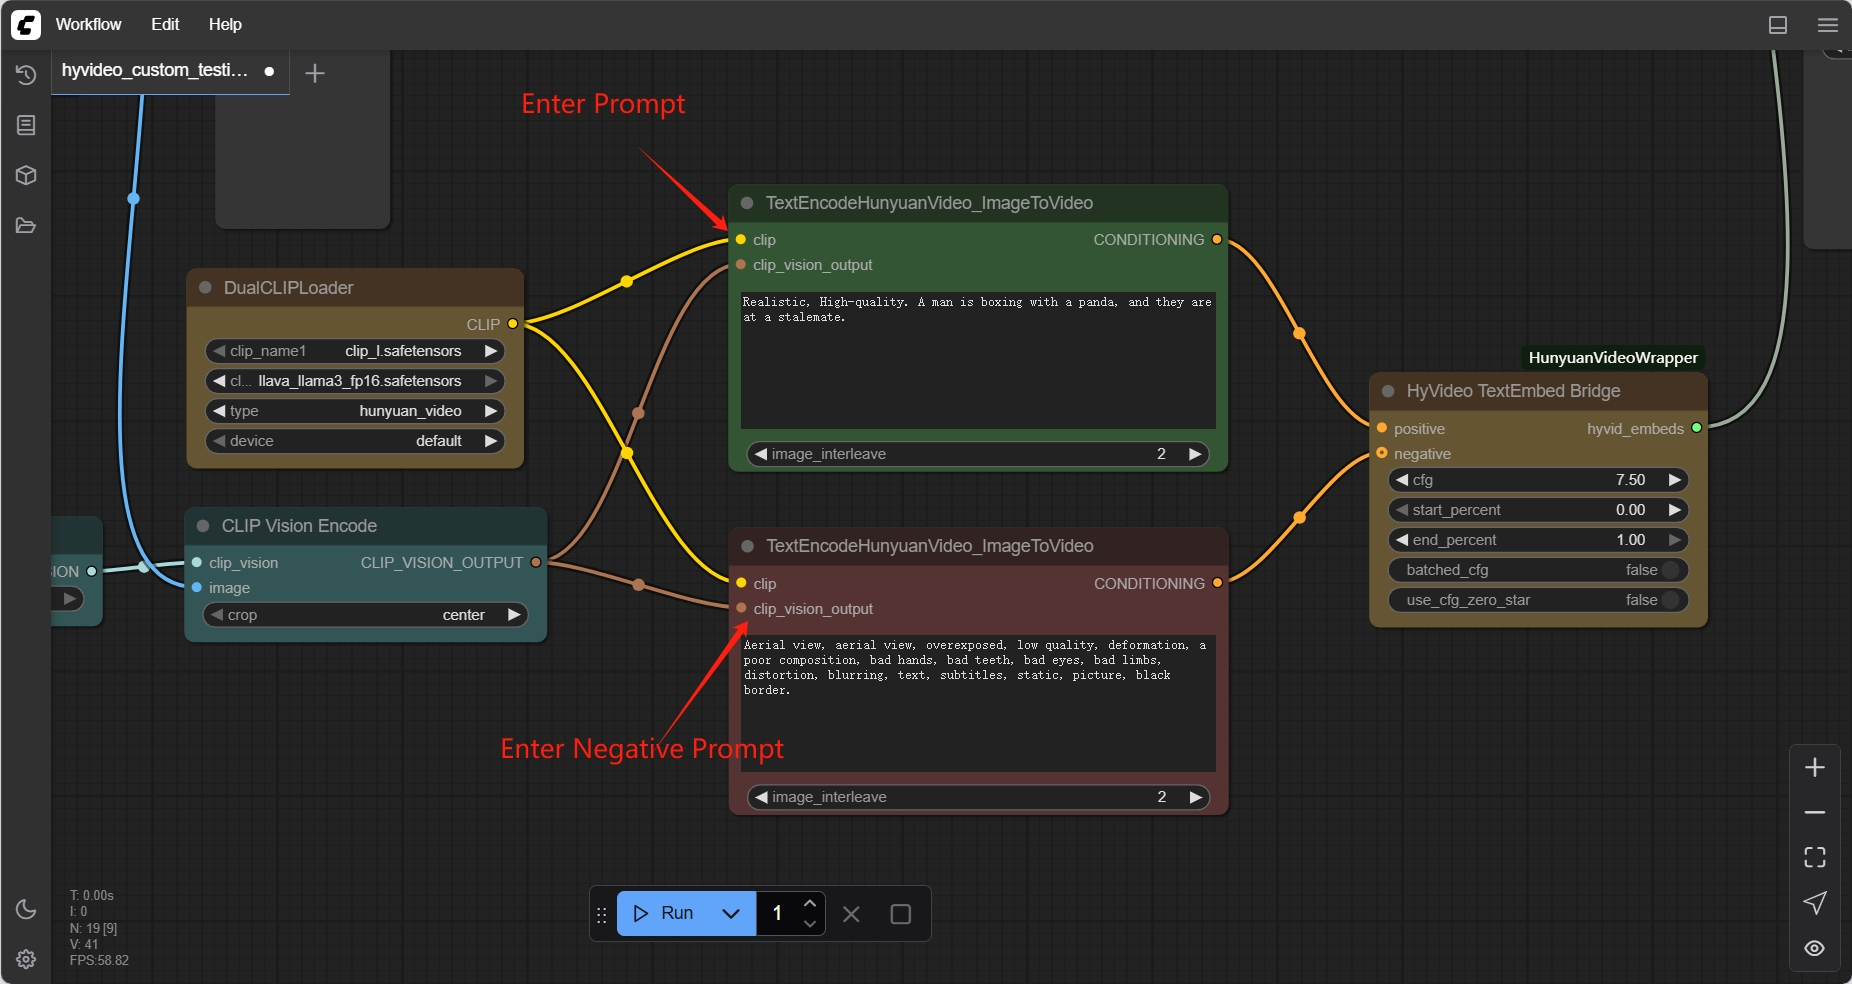This screenshot has width=1852, height=984.
Task: Increase the cfg value with right arrow
Action: 1674,480
